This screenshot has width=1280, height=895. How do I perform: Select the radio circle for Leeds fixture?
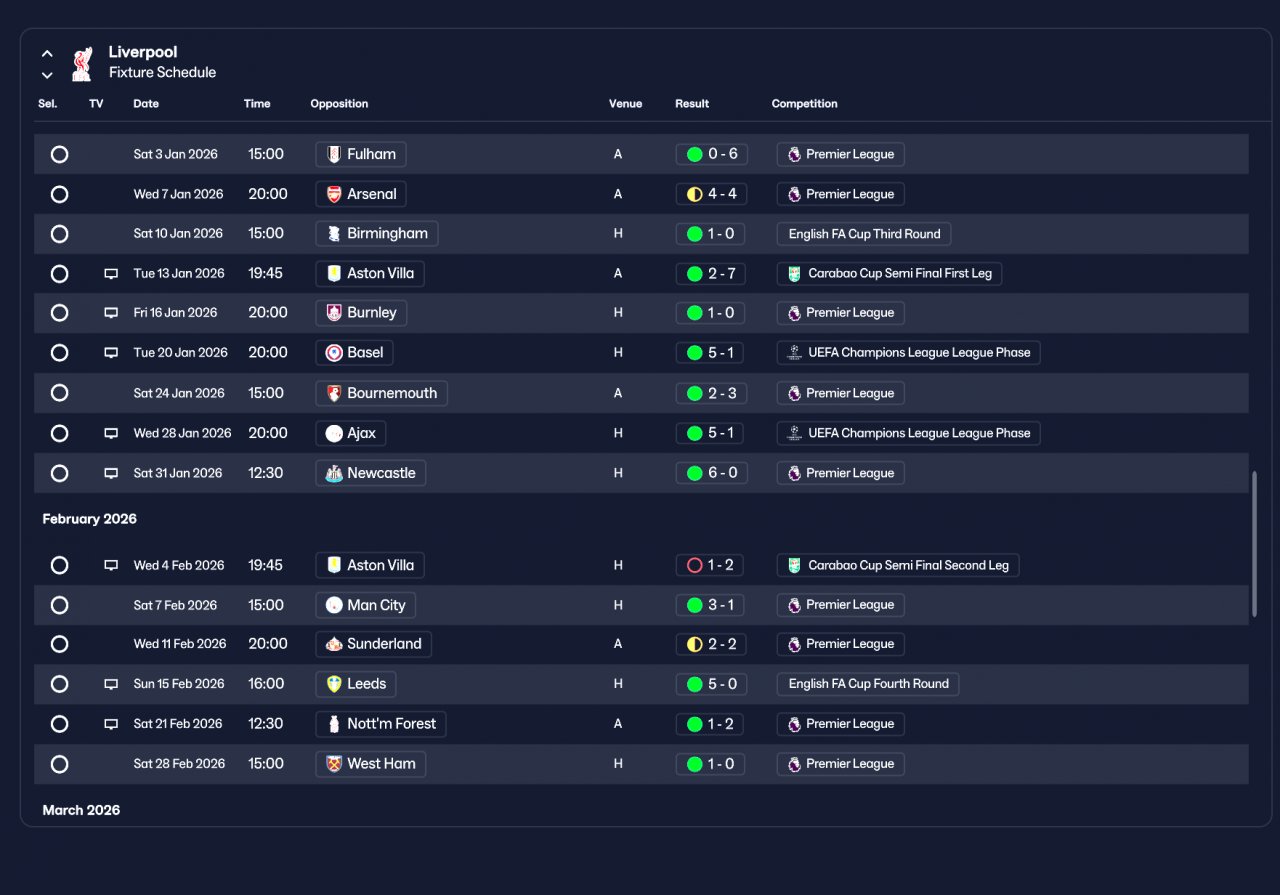click(60, 684)
